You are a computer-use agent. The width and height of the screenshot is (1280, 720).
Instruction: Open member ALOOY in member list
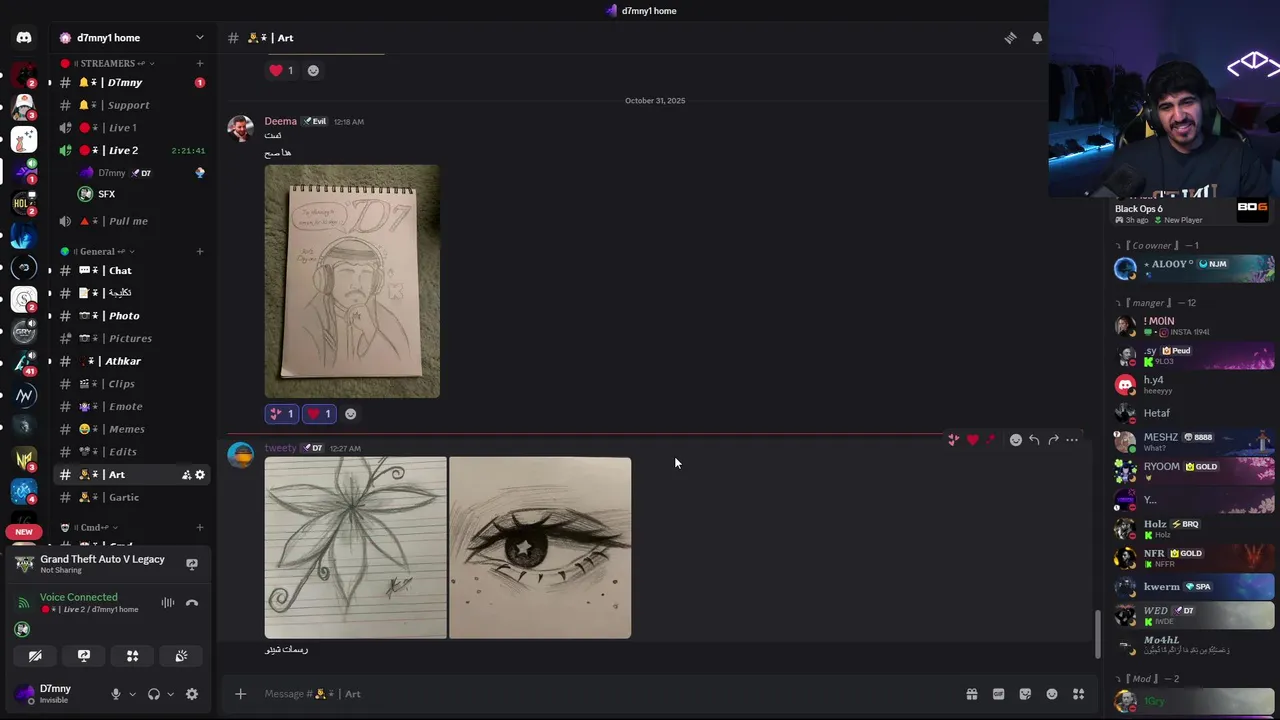coord(1194,268)
